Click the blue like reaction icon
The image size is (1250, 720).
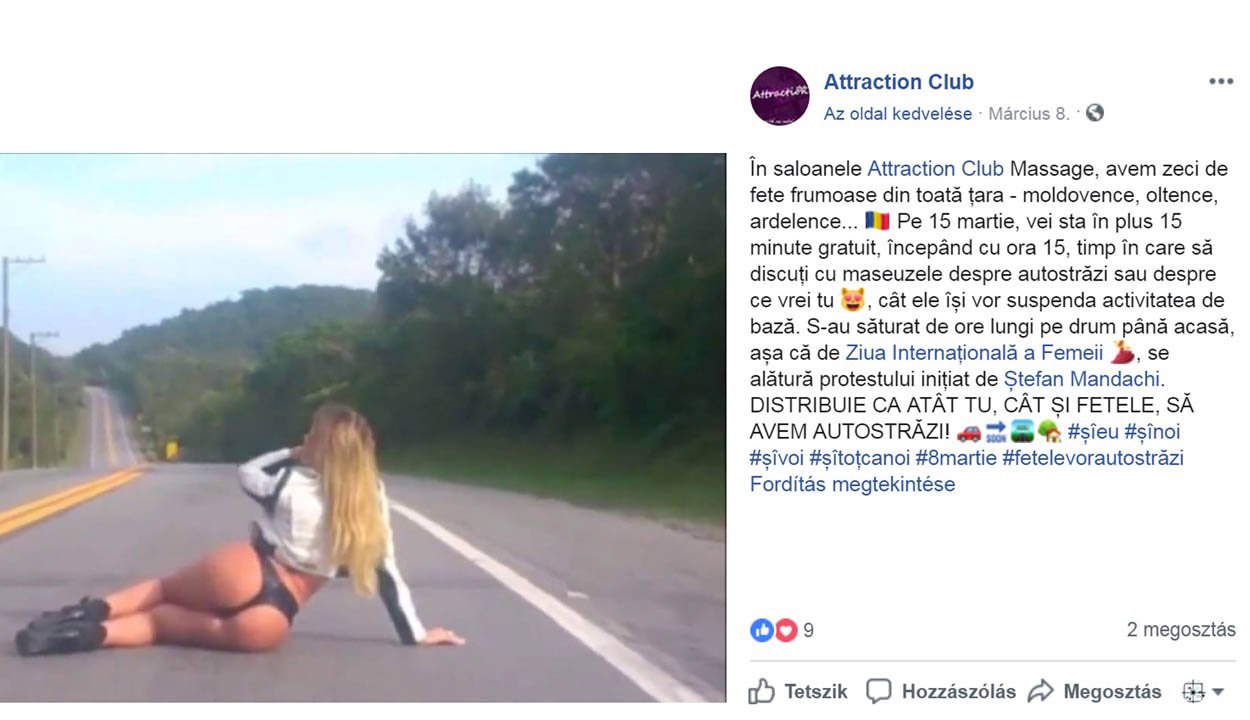762,630
